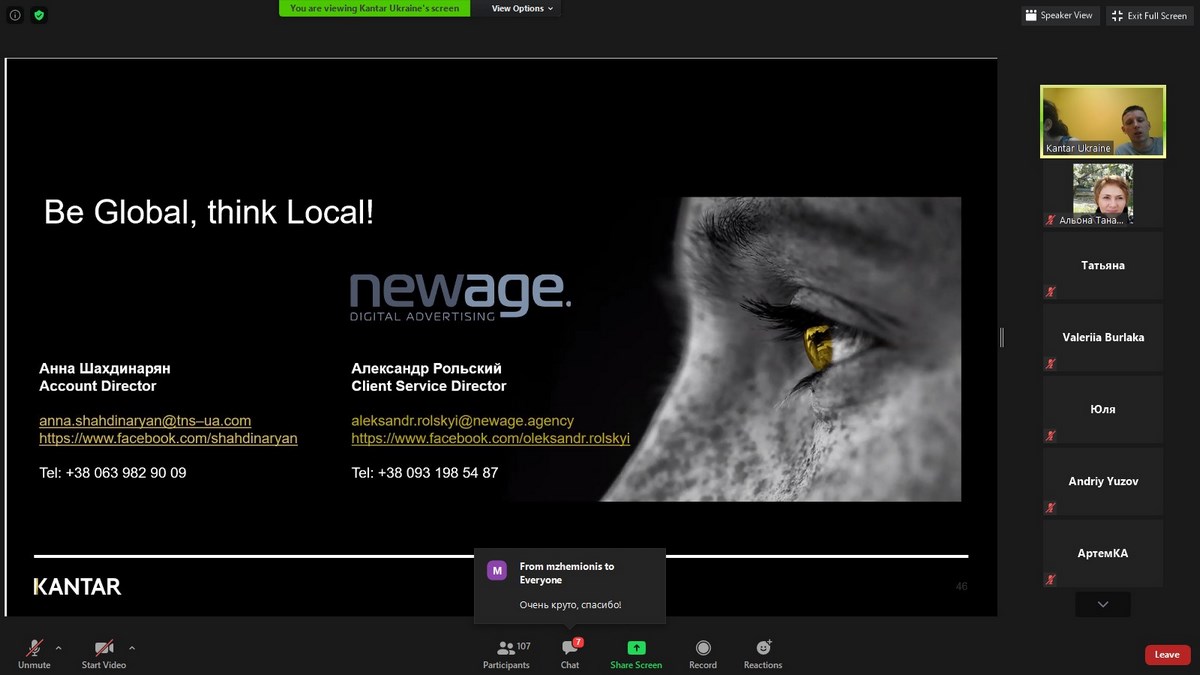The image size is (1200, 675).
Task: Open the Reactions menu
Action: point(763,654)
